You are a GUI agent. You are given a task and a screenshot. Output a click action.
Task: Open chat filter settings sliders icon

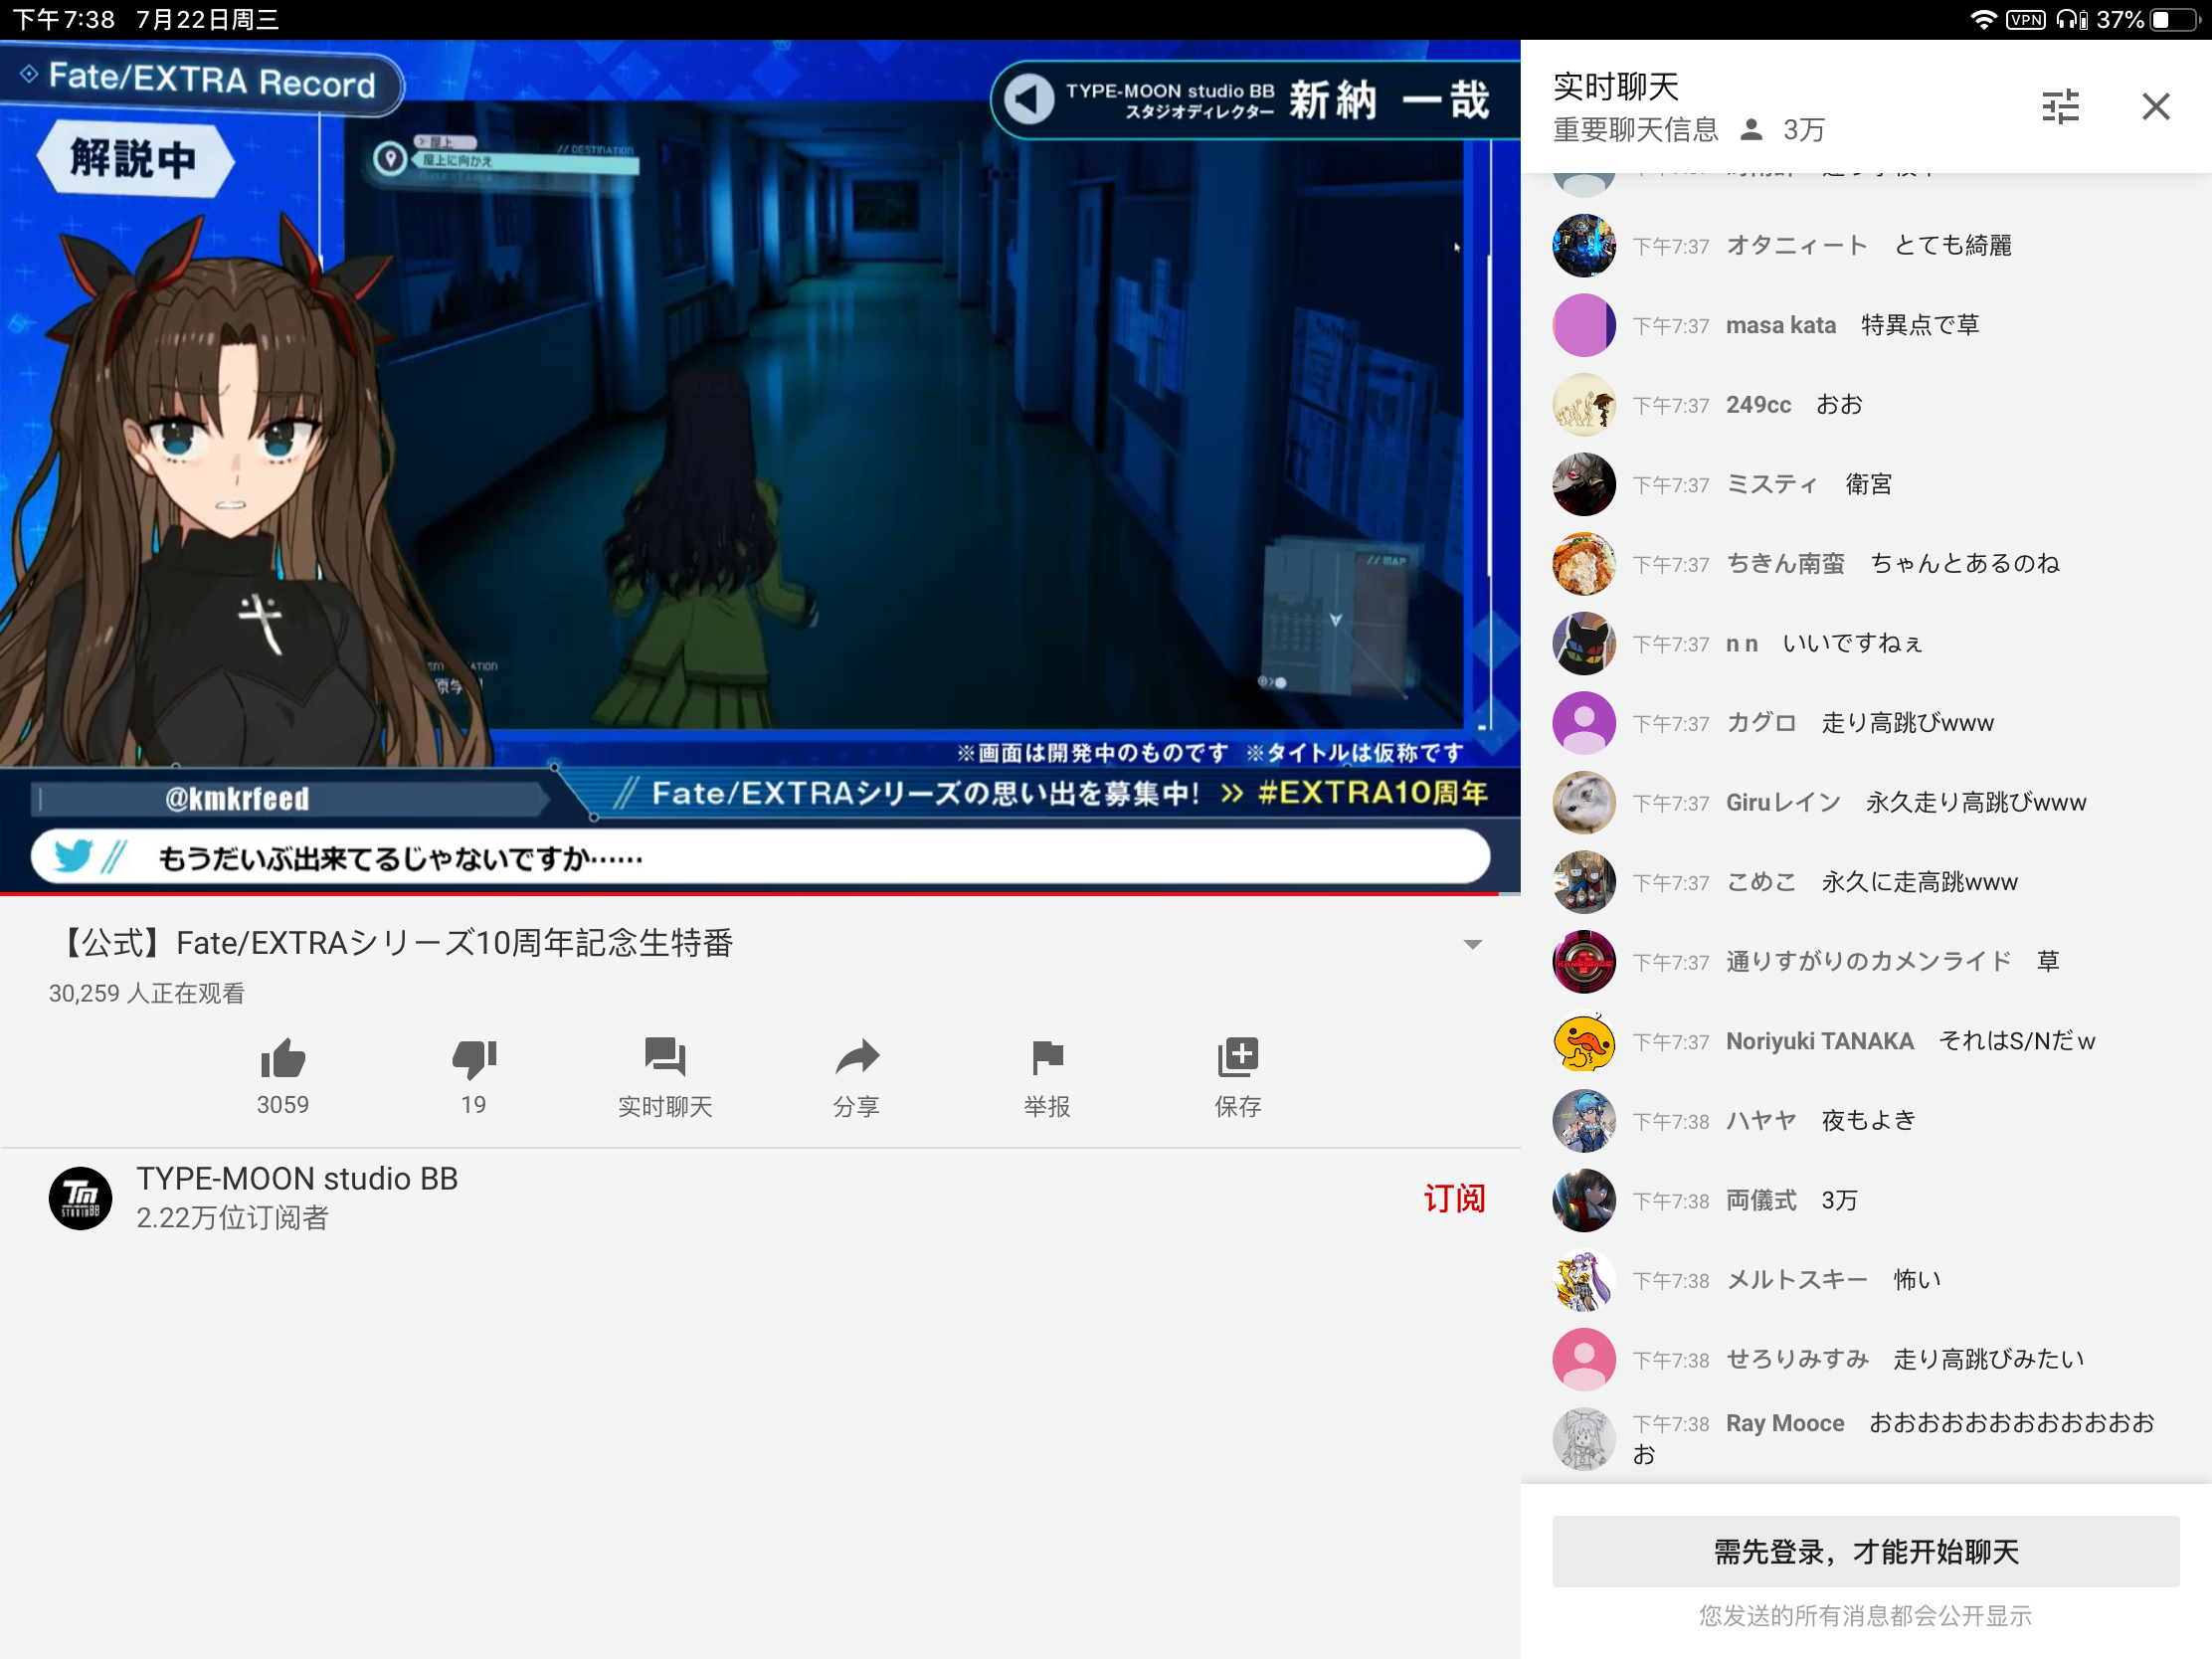[2060, 106]
